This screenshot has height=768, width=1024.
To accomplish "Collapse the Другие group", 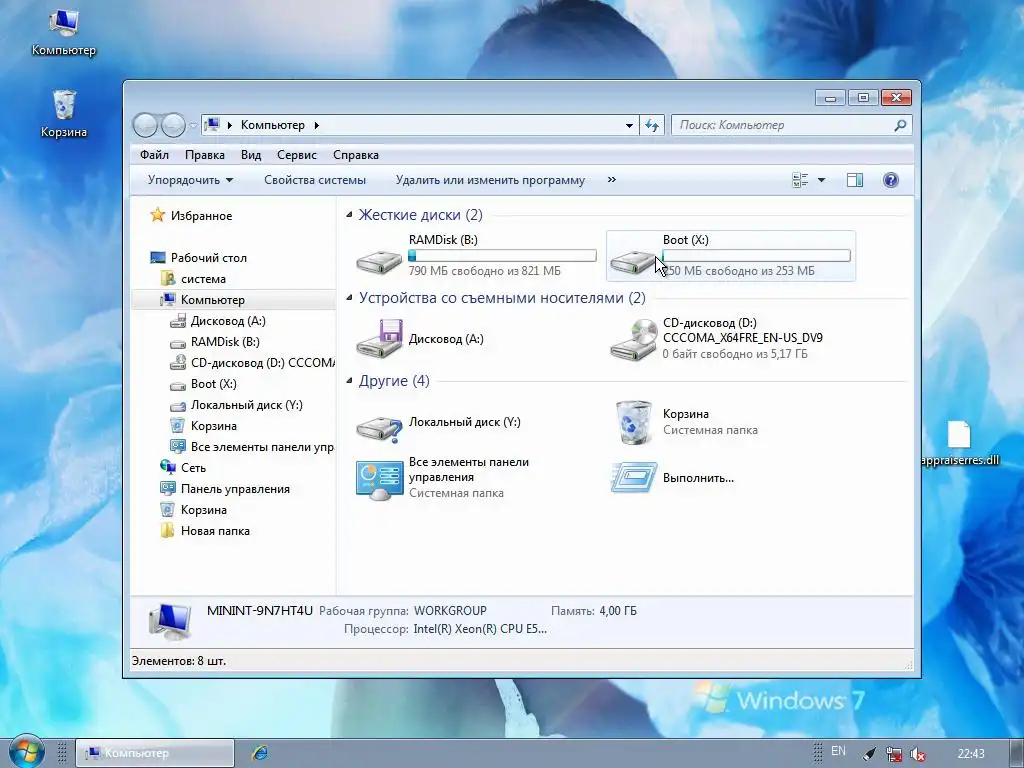I will point(349,380).
